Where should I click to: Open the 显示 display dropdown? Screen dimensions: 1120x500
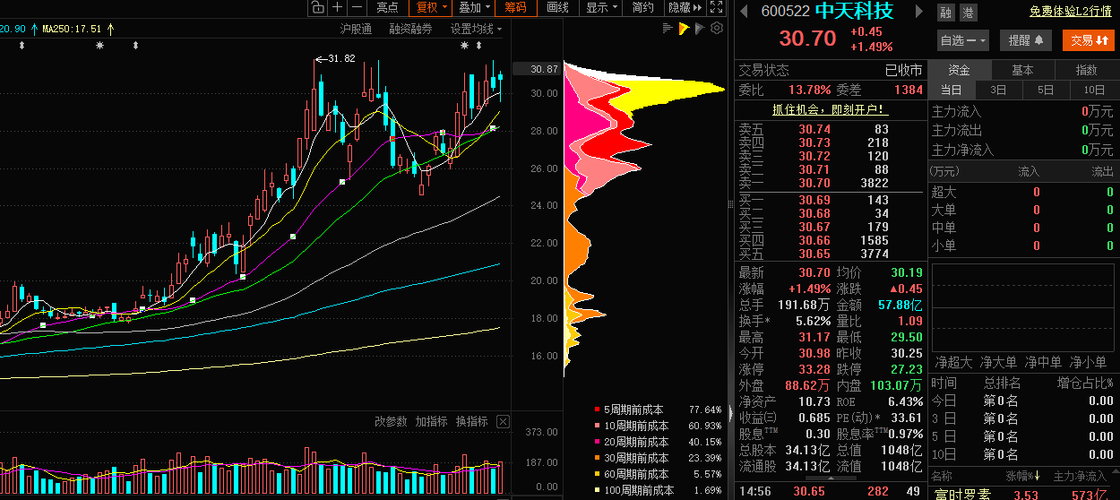[x=601, y=7]
